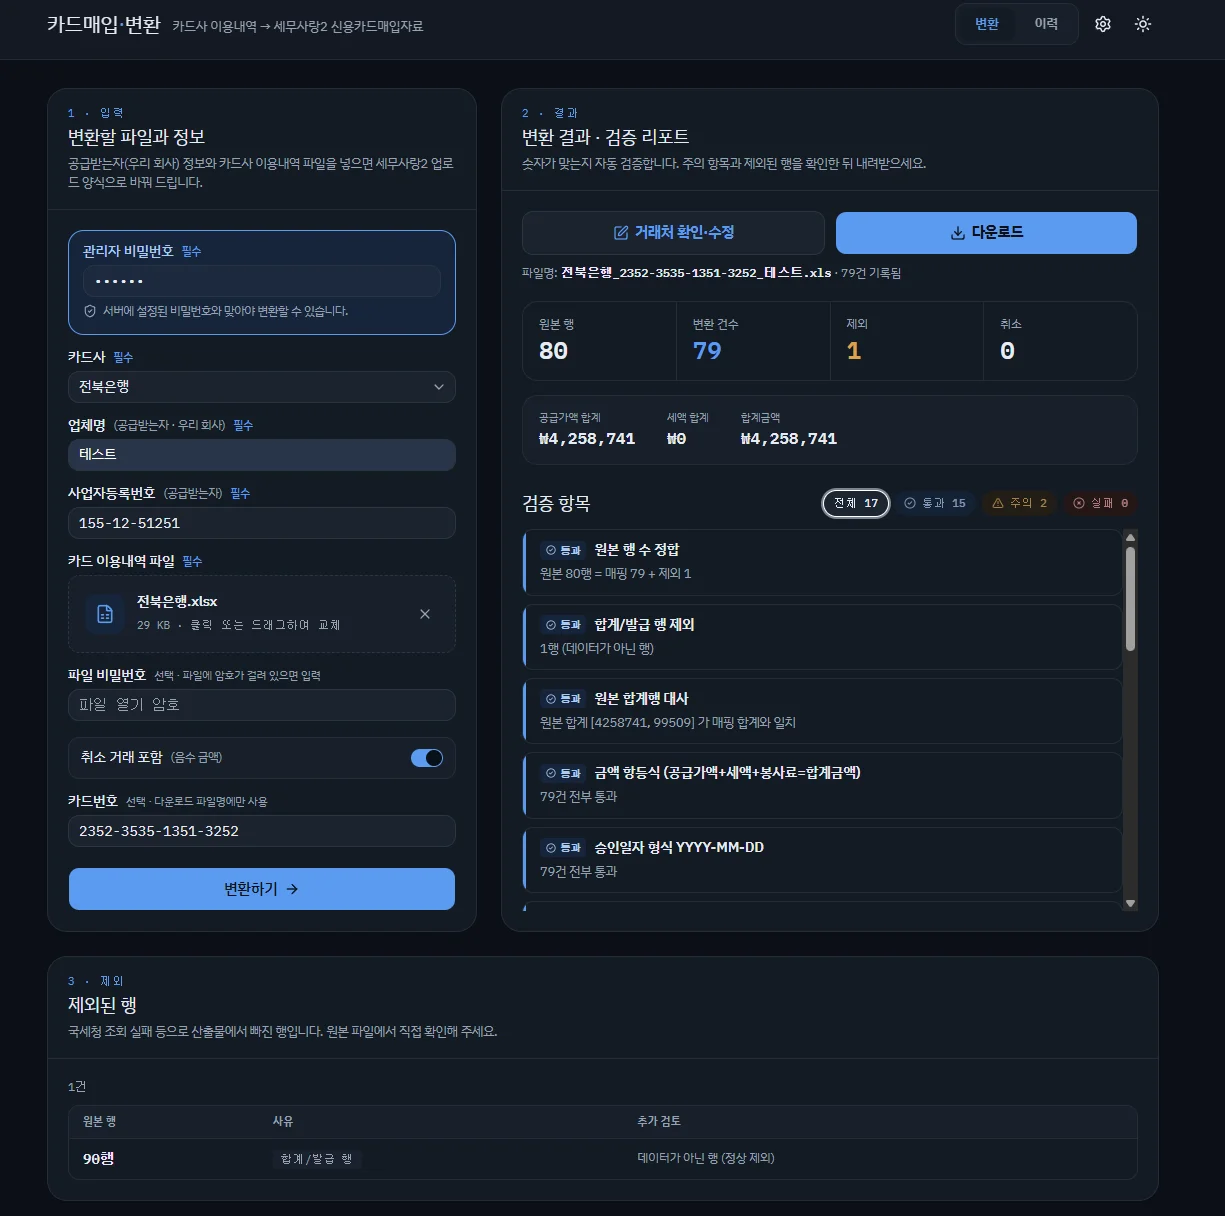Select the 금액 항등식 check item
The width and height of the screenshot is (1225, 1216).
(x=822, y=785)
